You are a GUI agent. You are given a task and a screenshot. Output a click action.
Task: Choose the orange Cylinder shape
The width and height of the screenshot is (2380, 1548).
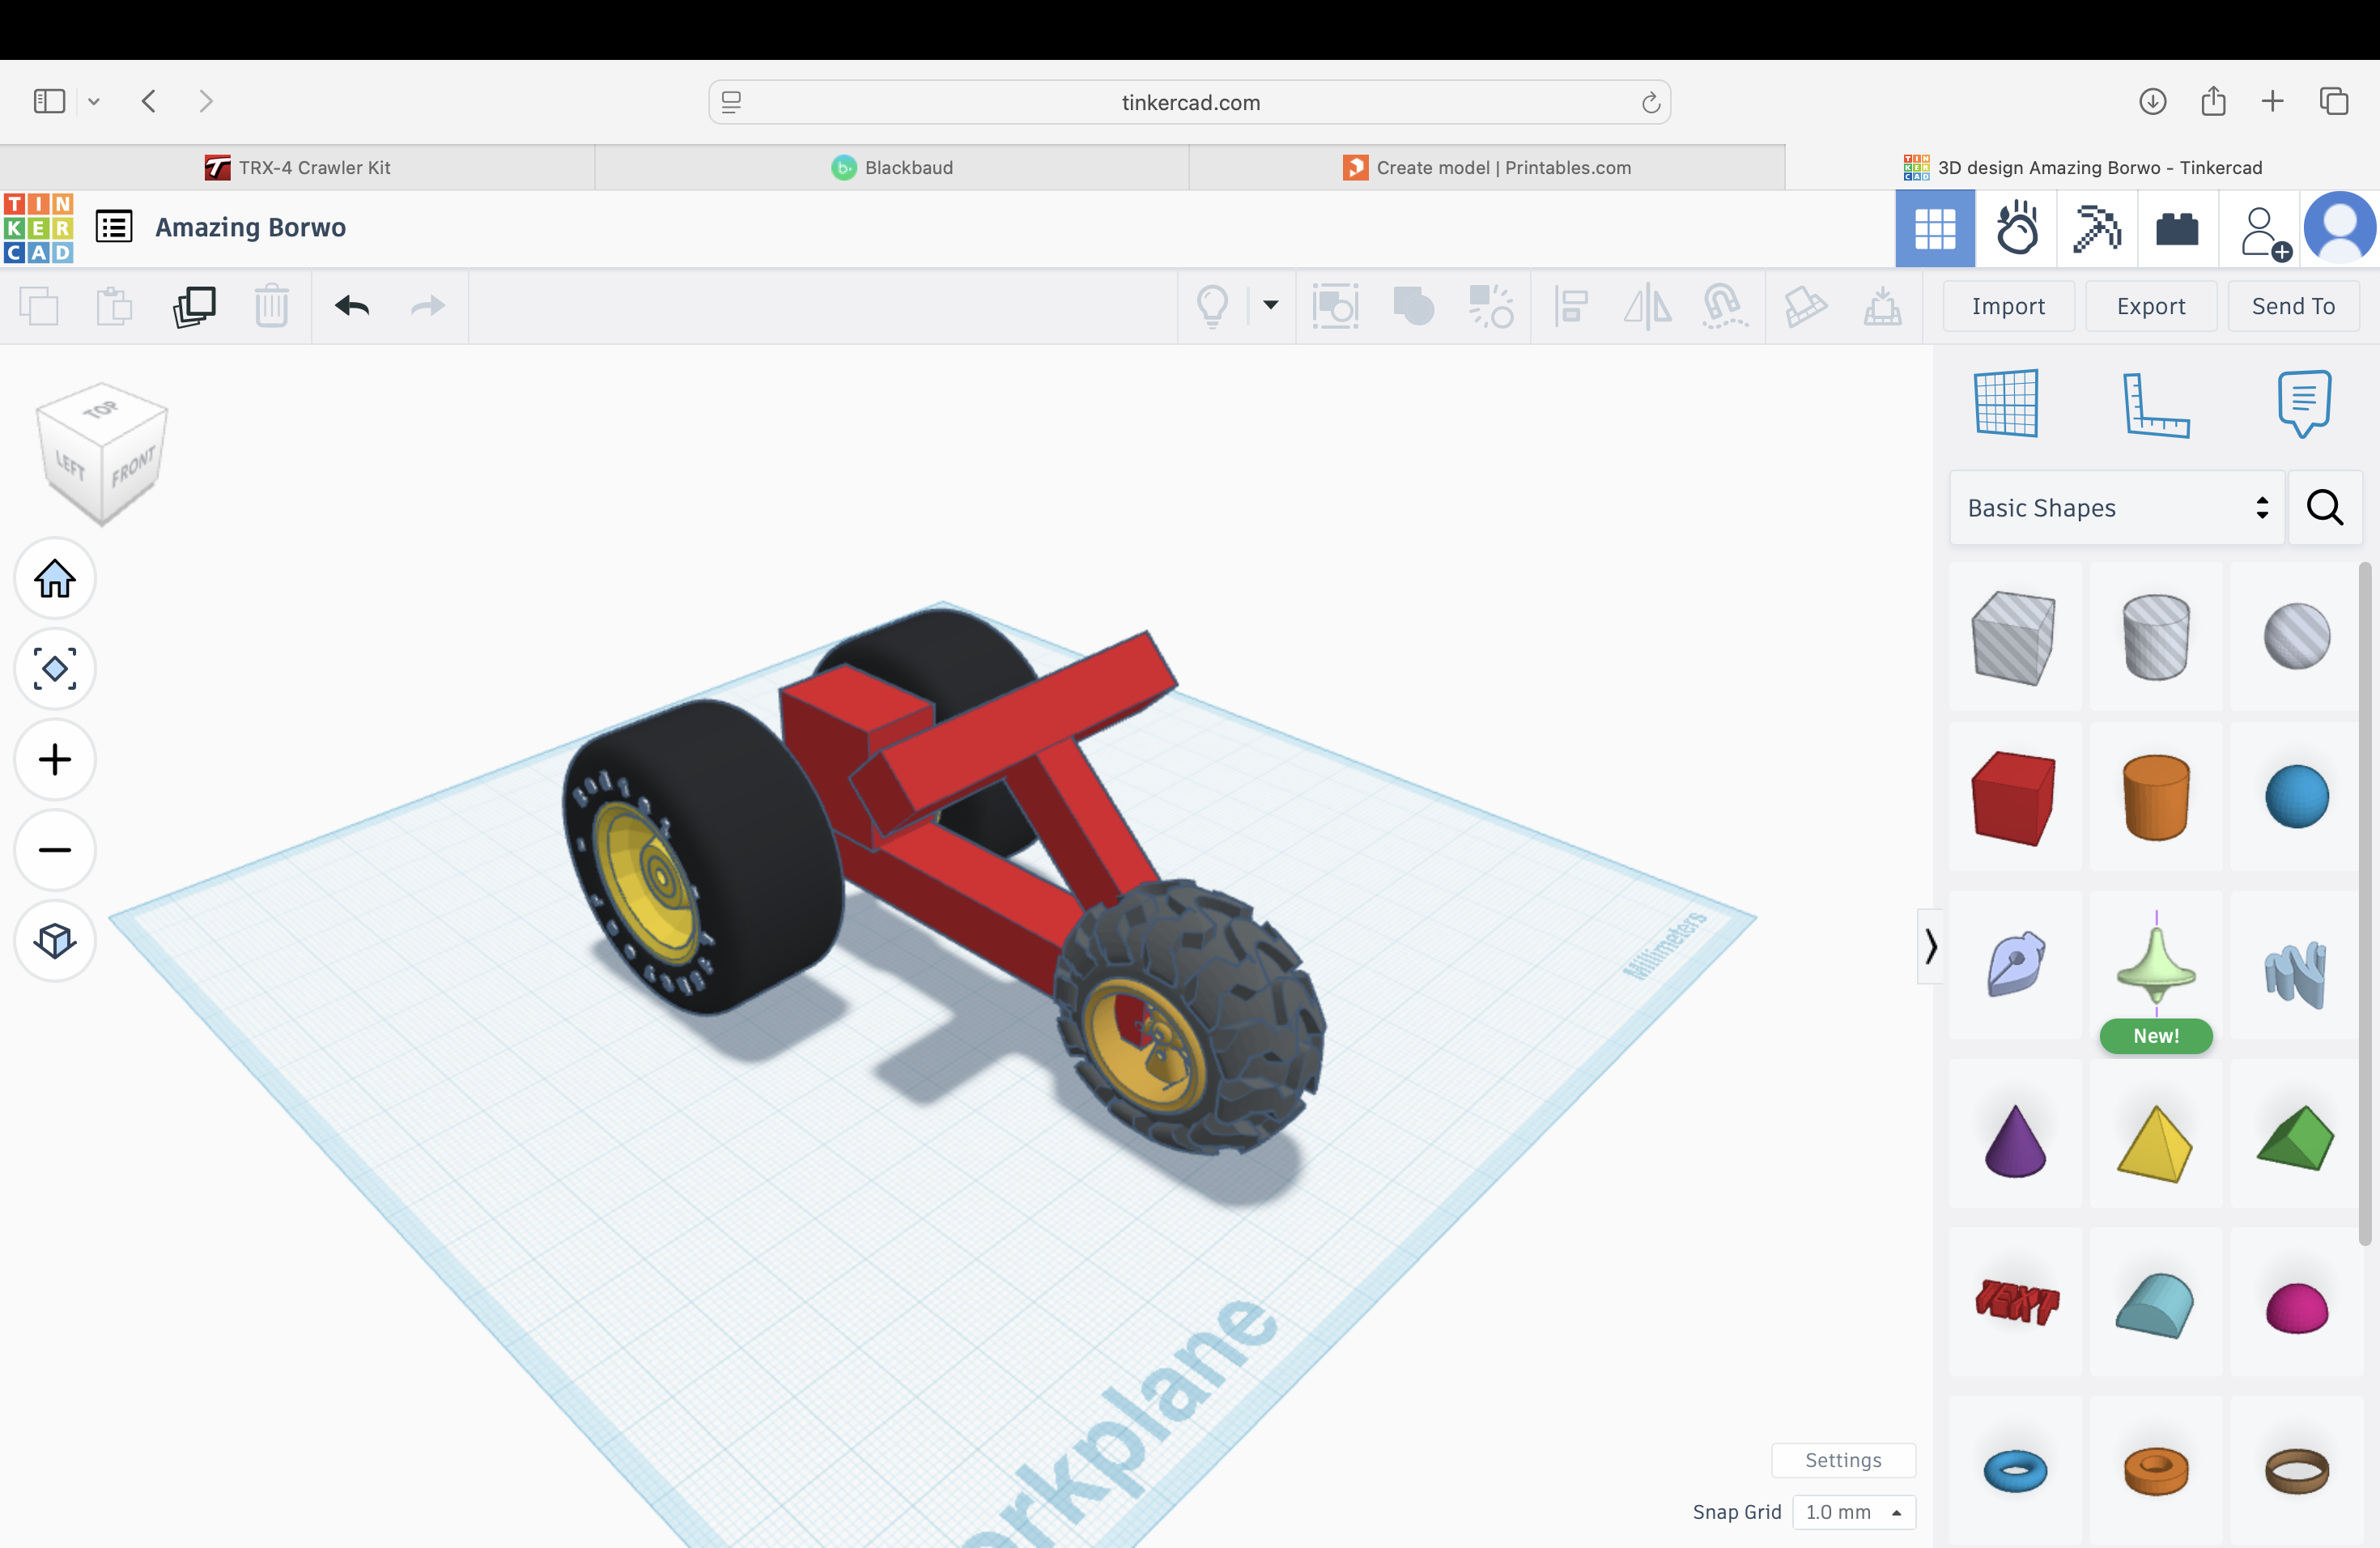point(2156,797)
